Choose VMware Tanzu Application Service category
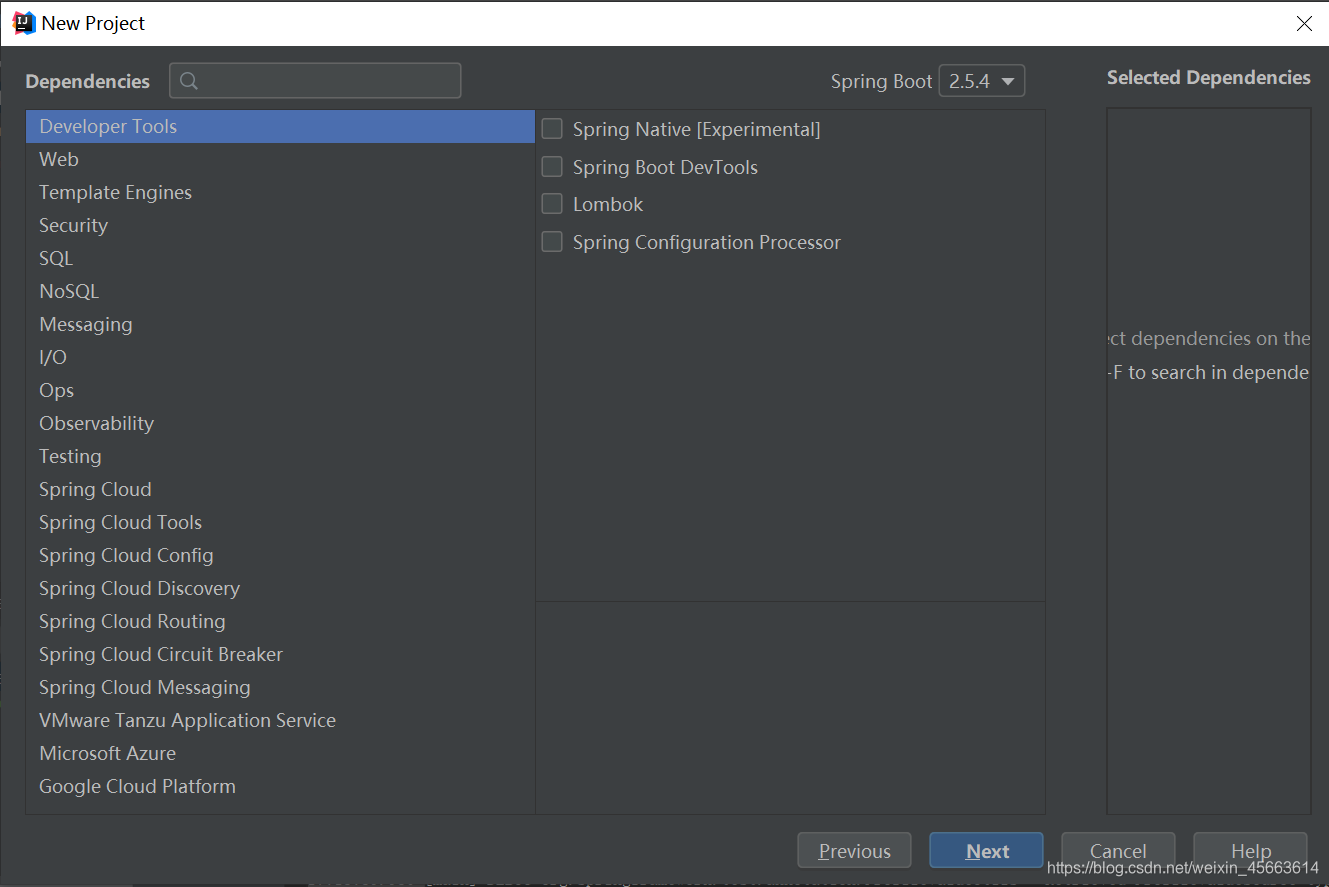The width and height of the screenshot is (1329, 887). coord(281,720)
